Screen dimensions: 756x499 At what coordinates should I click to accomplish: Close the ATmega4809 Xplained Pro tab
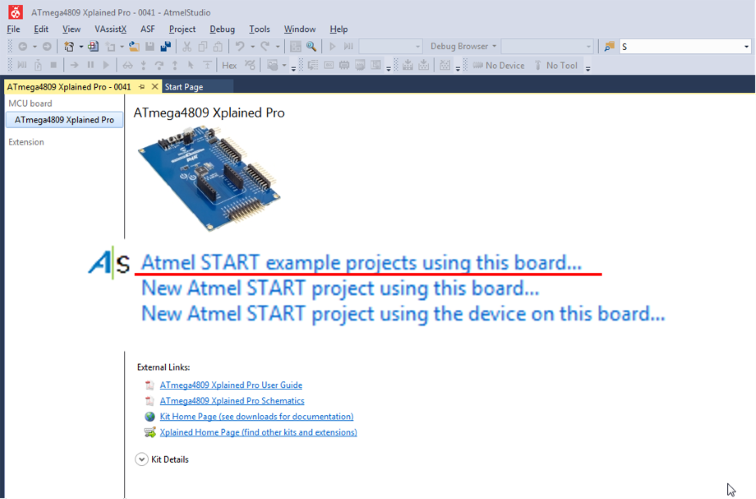pos(154,87)
